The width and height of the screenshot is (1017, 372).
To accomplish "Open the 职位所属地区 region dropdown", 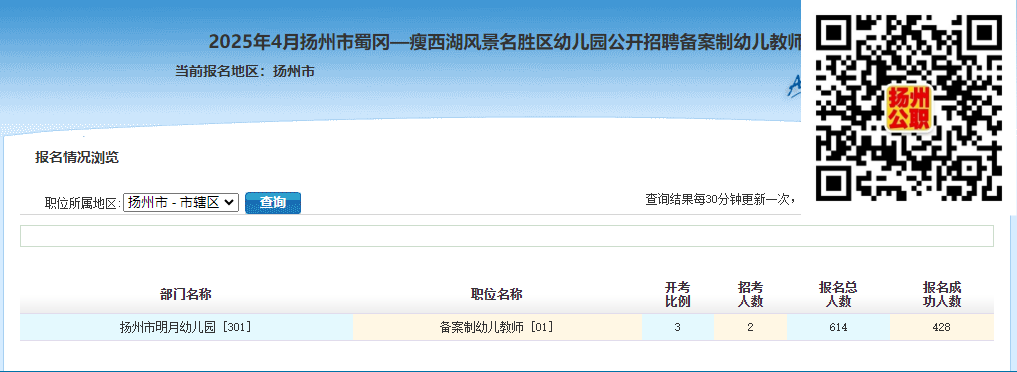I will coord(181,202).
